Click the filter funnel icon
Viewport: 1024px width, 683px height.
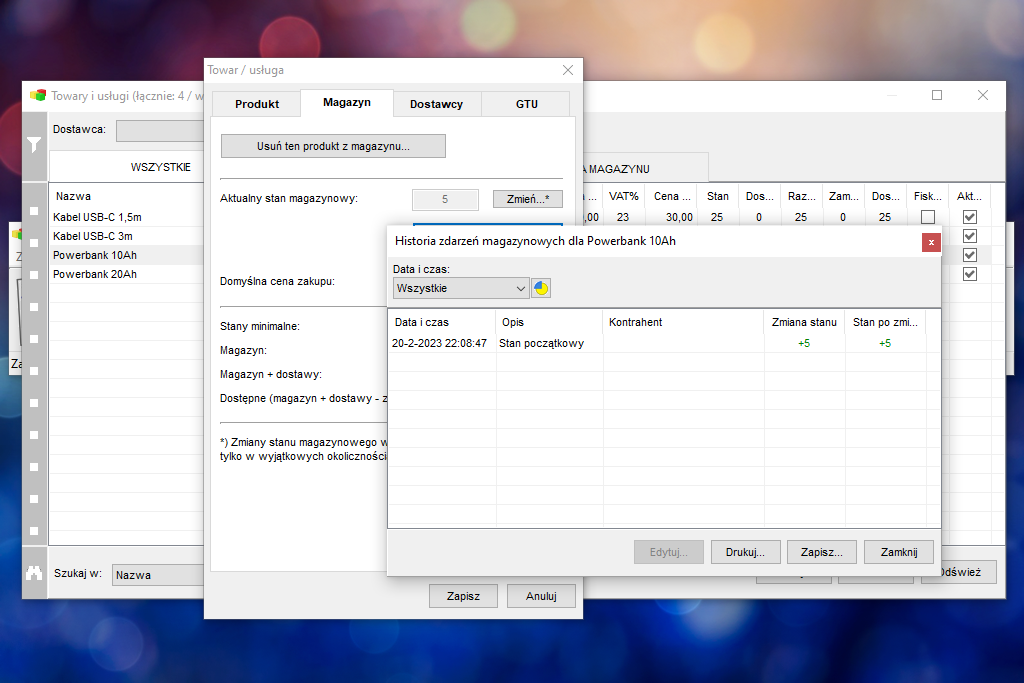click(34, 144)
